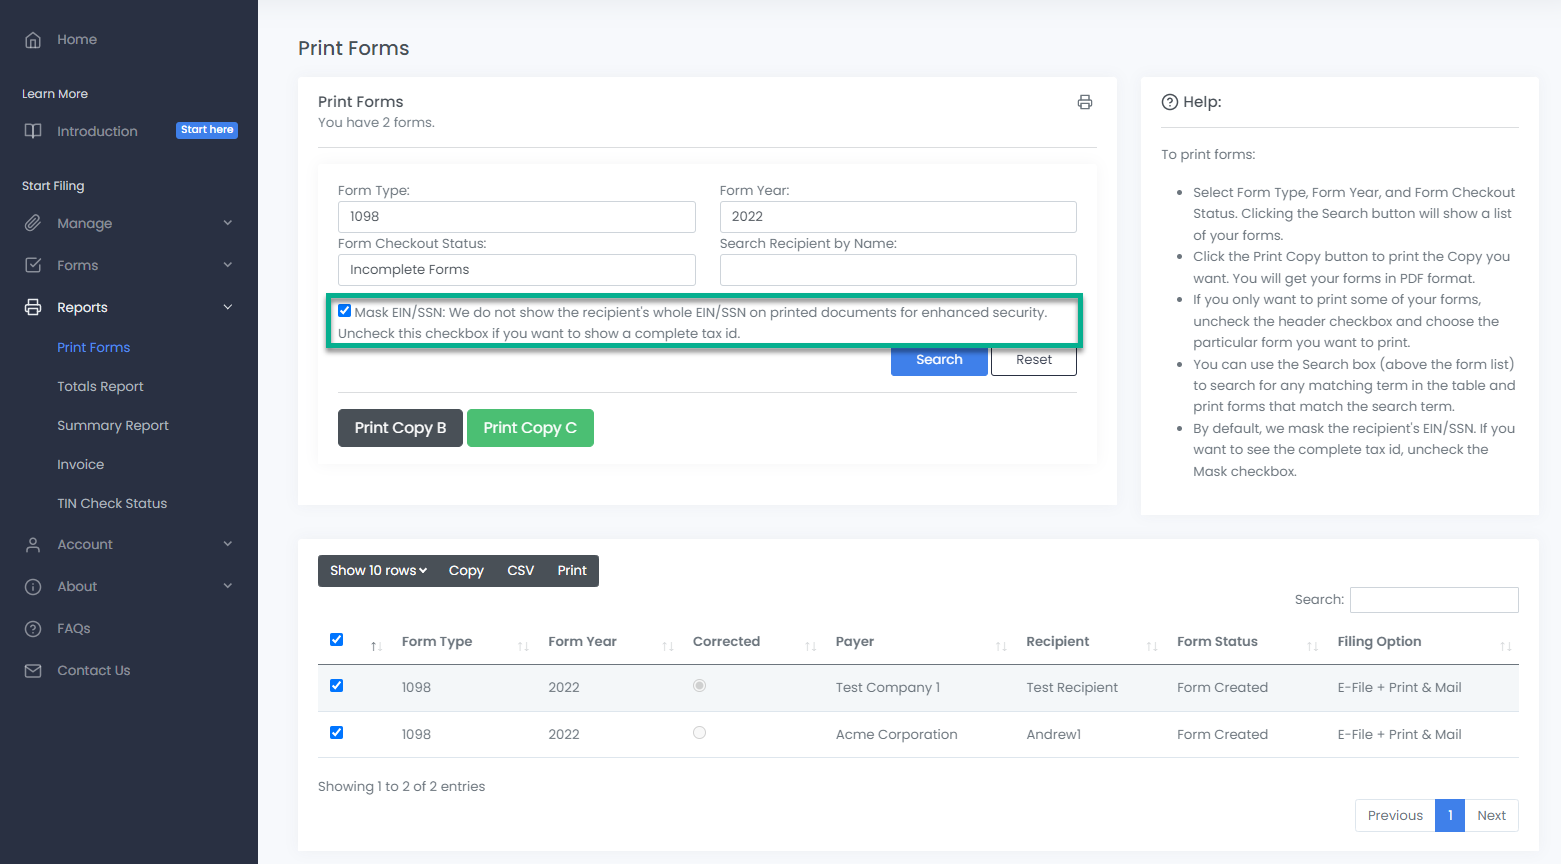
Task: Open the Totals Report menu item
Action: [x=100, y=387]
